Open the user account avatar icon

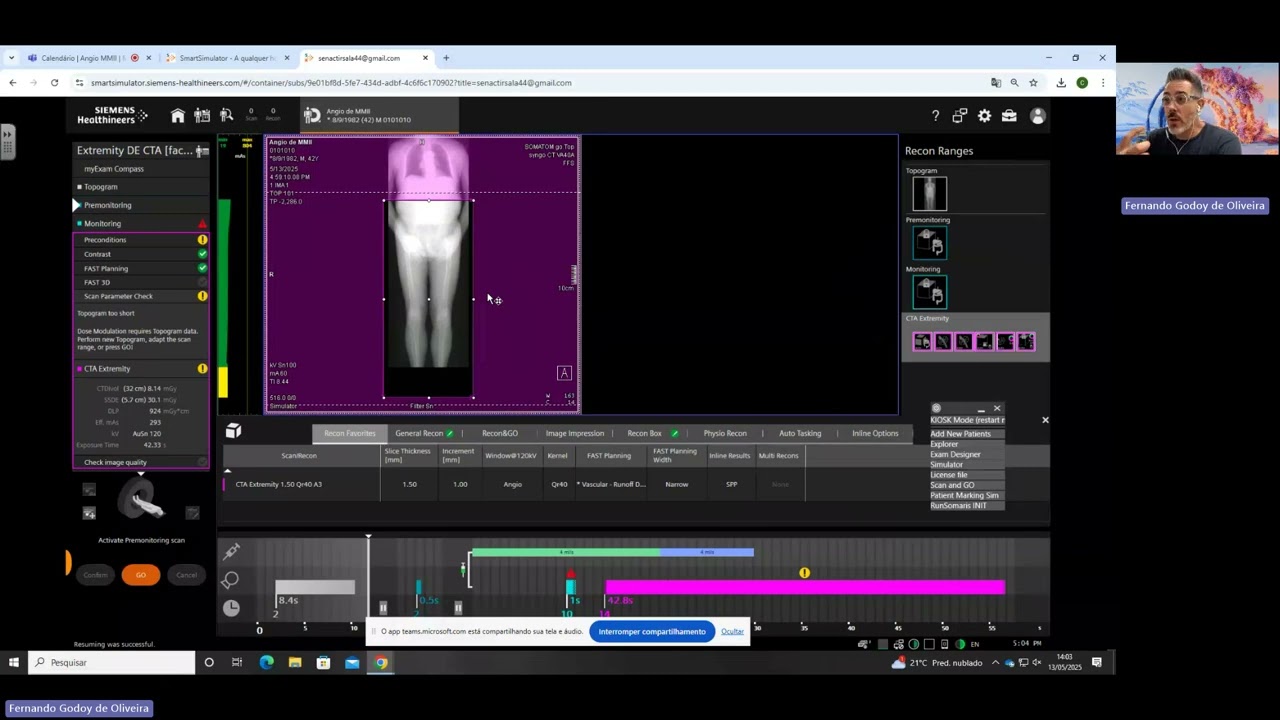pos(1038,116)
